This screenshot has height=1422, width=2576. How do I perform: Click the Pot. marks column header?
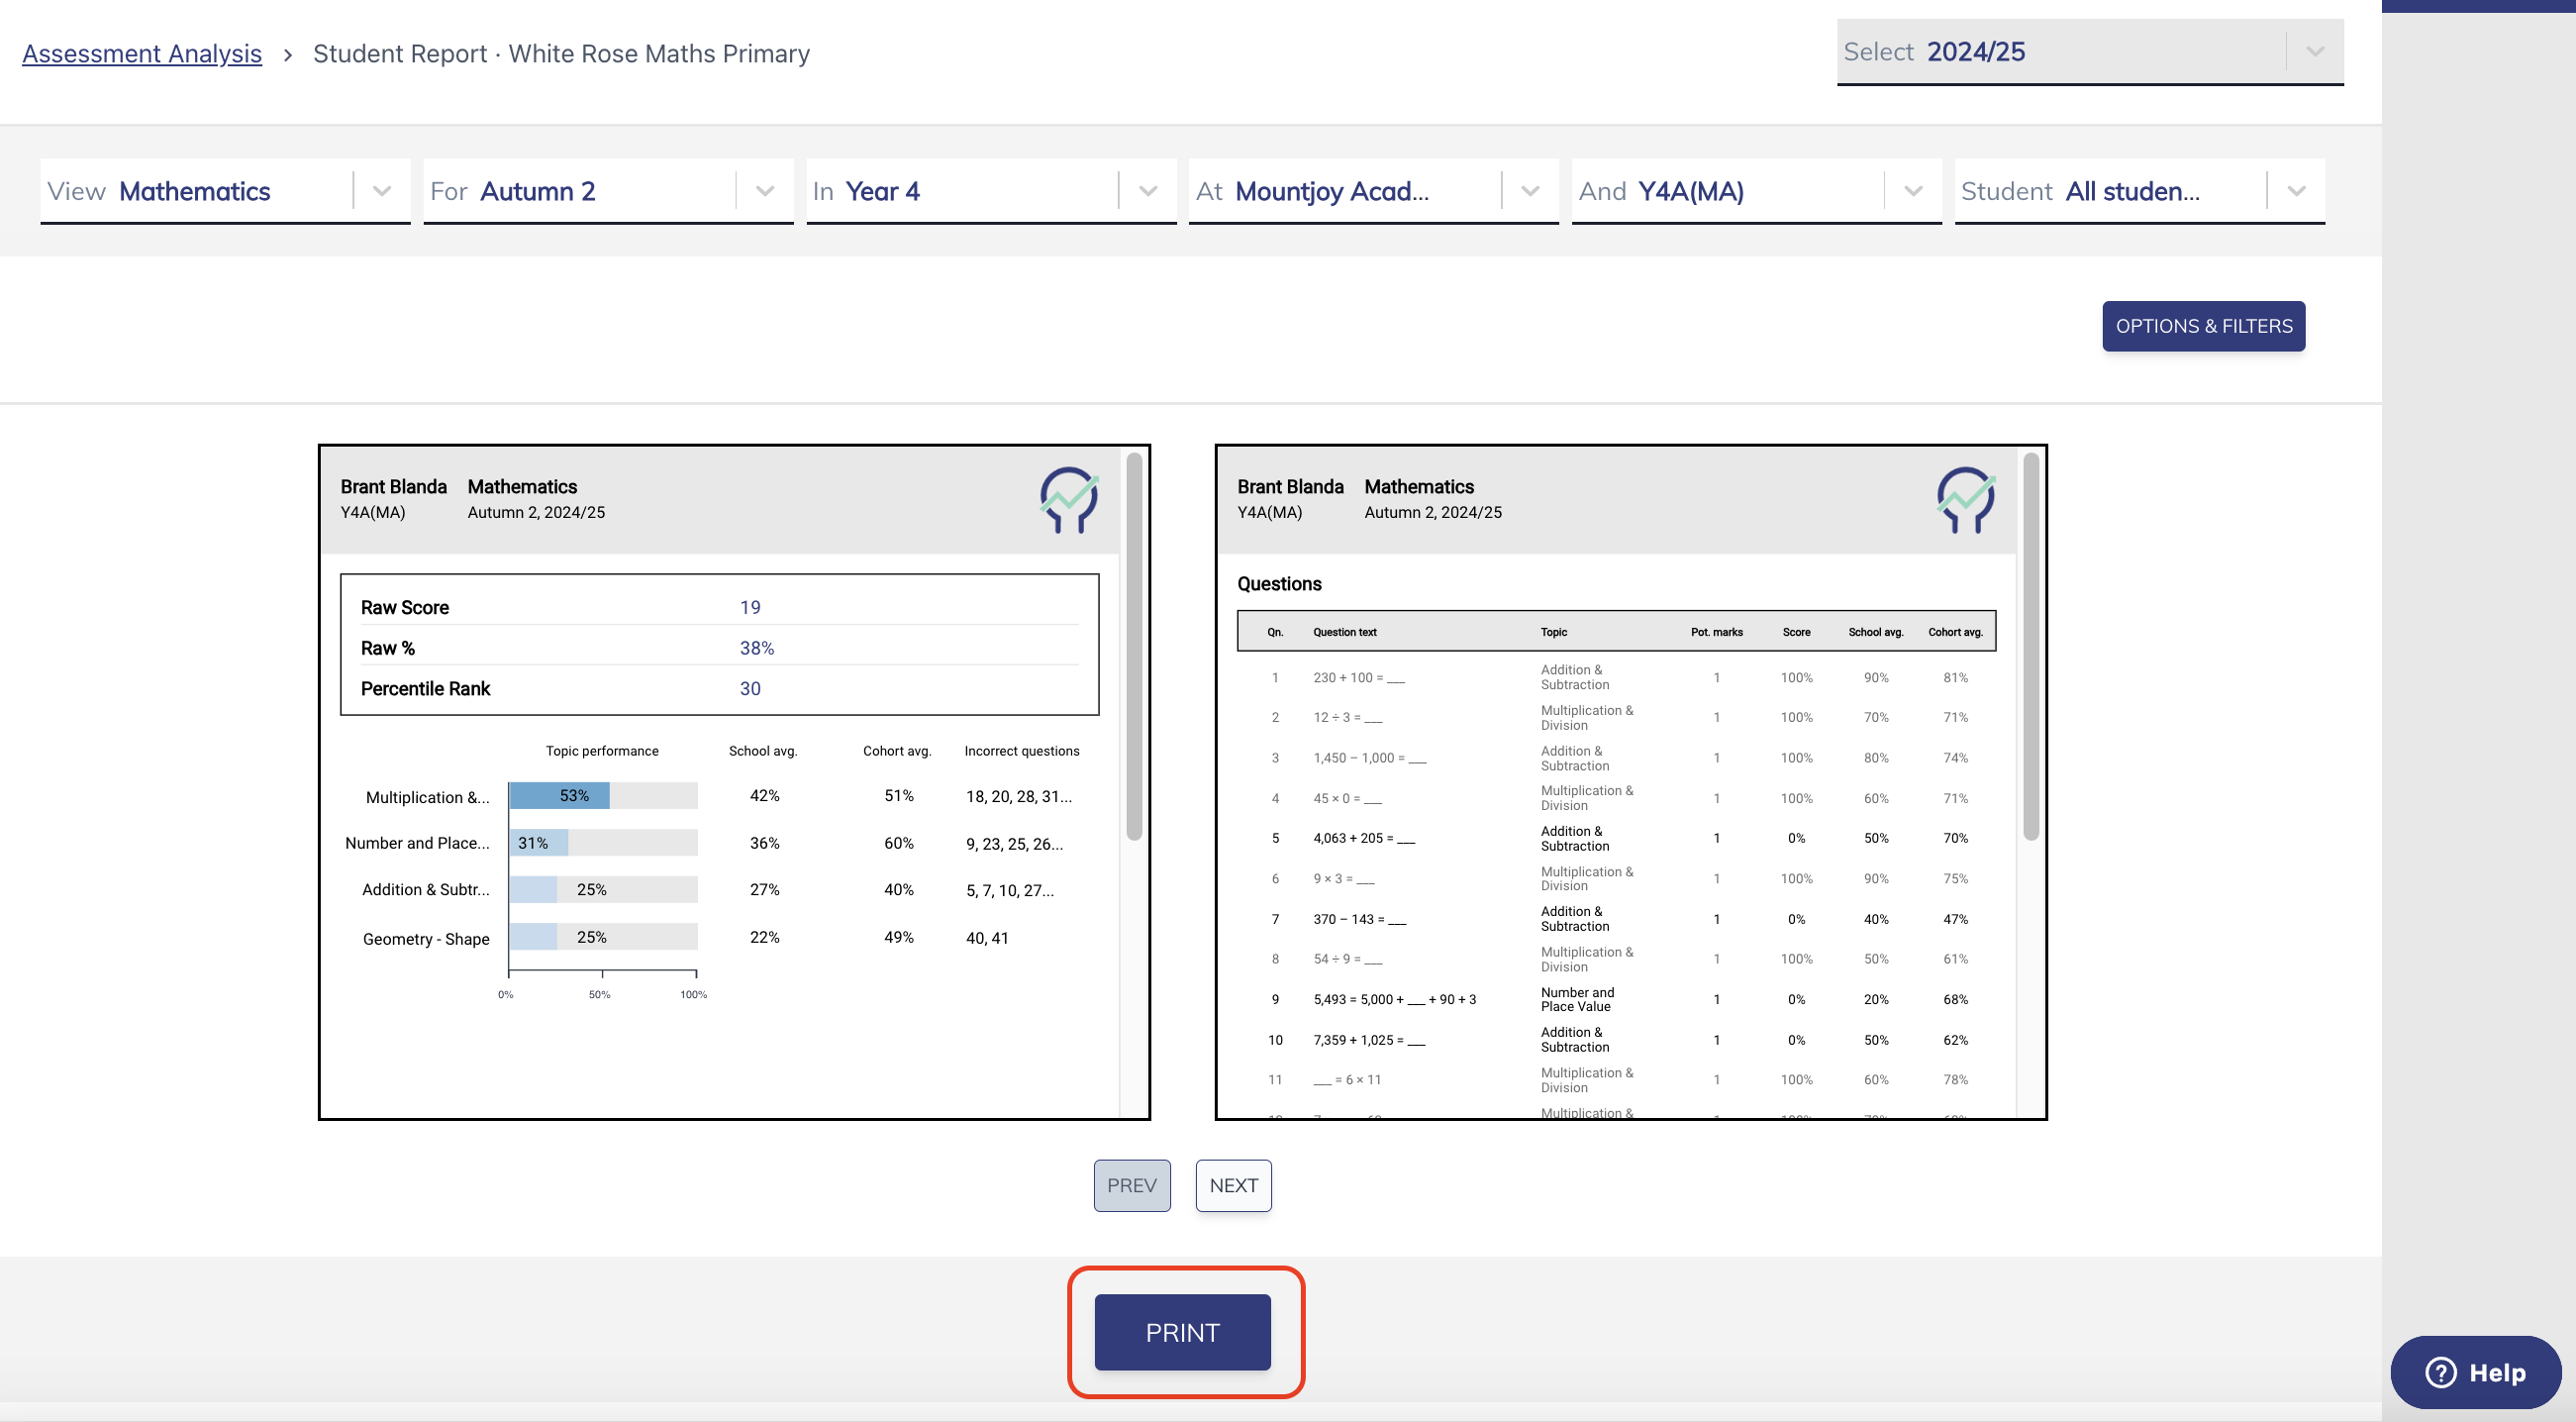1716,632
